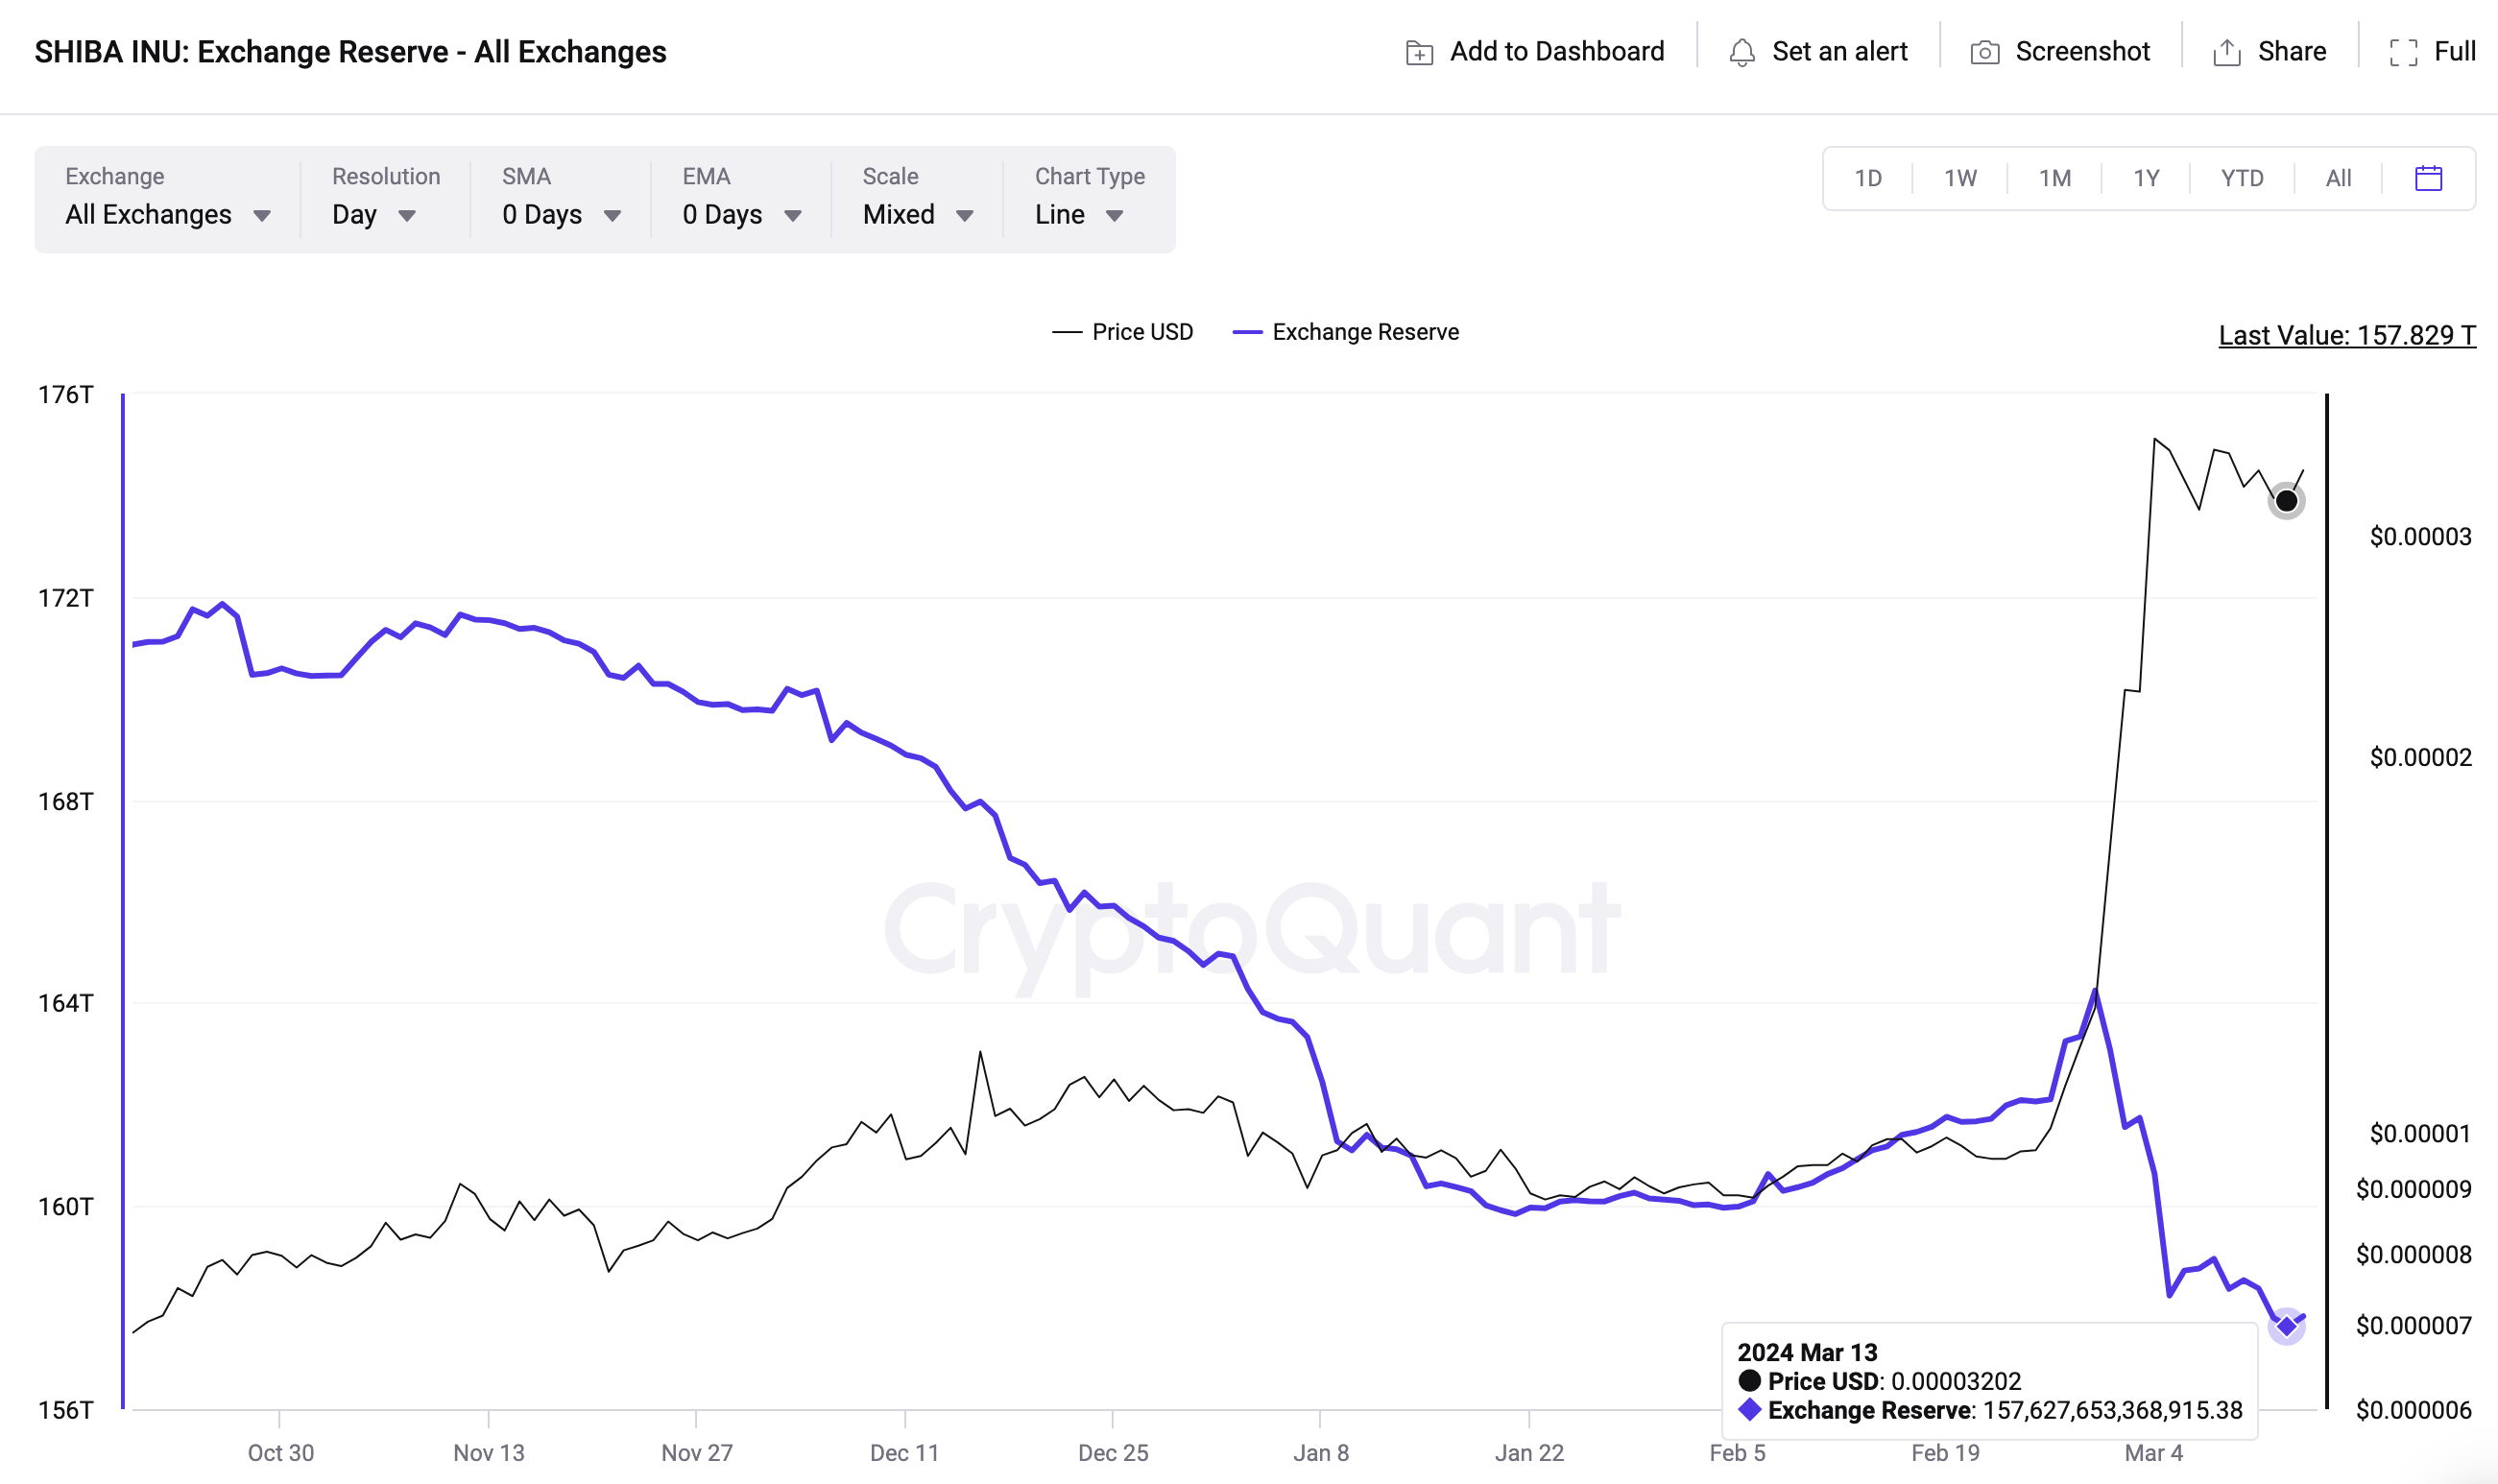2498x1484 pixels.
Task: Click the 168T left axis label
Action: pyautogui.click(x=65, y=801)
